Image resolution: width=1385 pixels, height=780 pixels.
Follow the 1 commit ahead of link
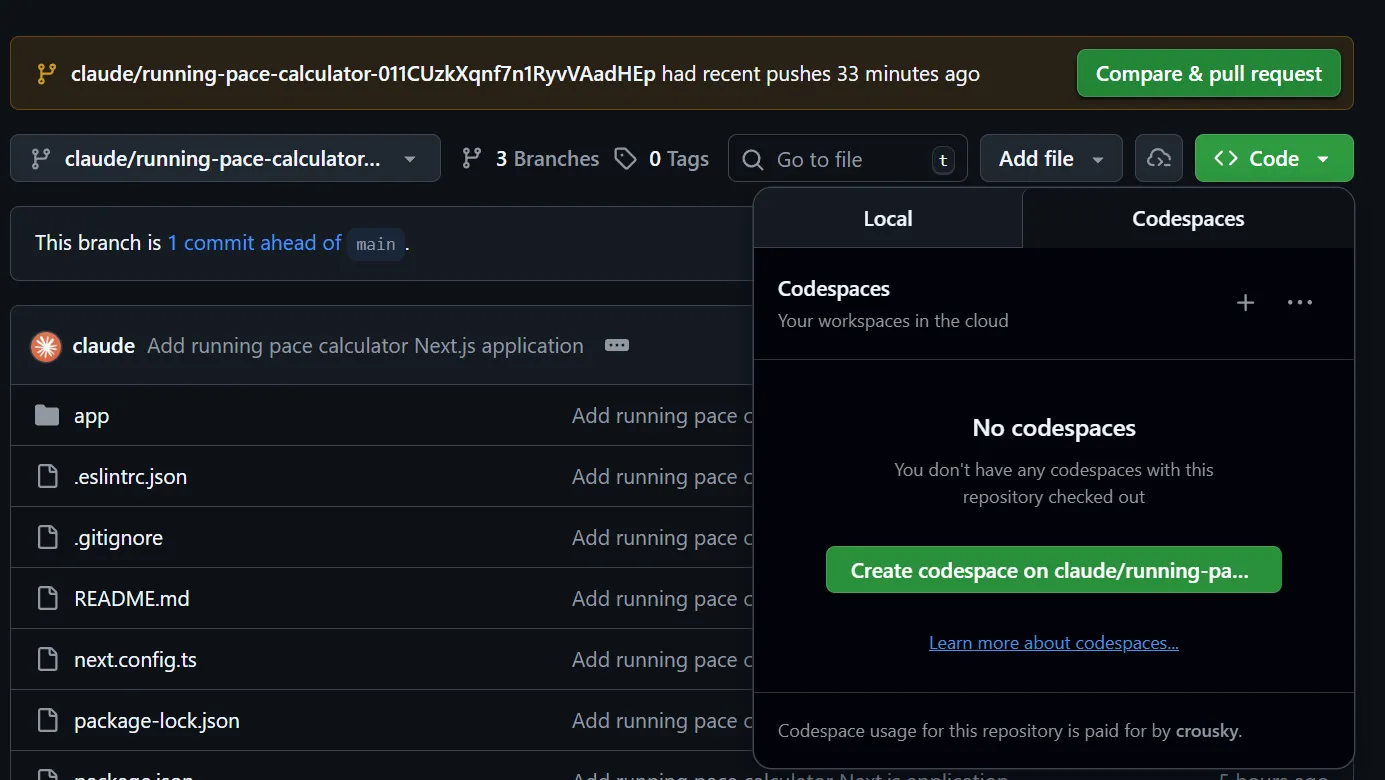(254, 243)
